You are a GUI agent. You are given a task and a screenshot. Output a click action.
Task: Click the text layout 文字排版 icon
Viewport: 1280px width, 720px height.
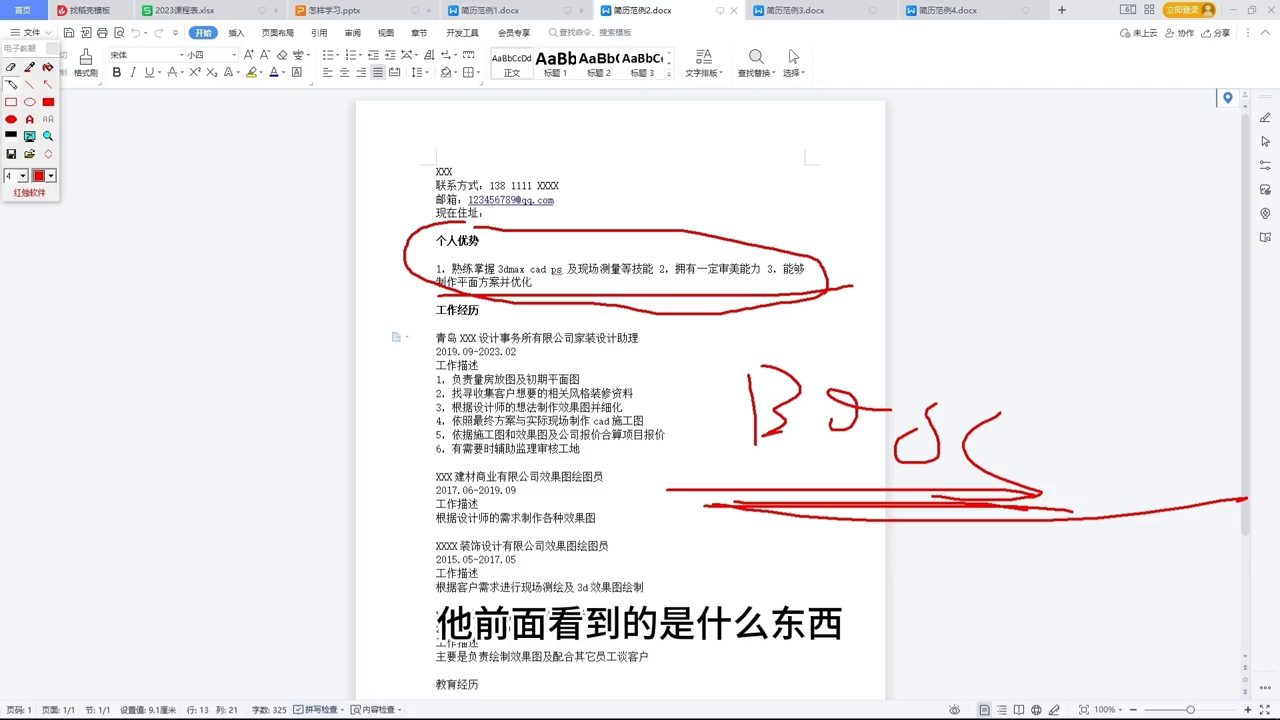pos(704,57)
